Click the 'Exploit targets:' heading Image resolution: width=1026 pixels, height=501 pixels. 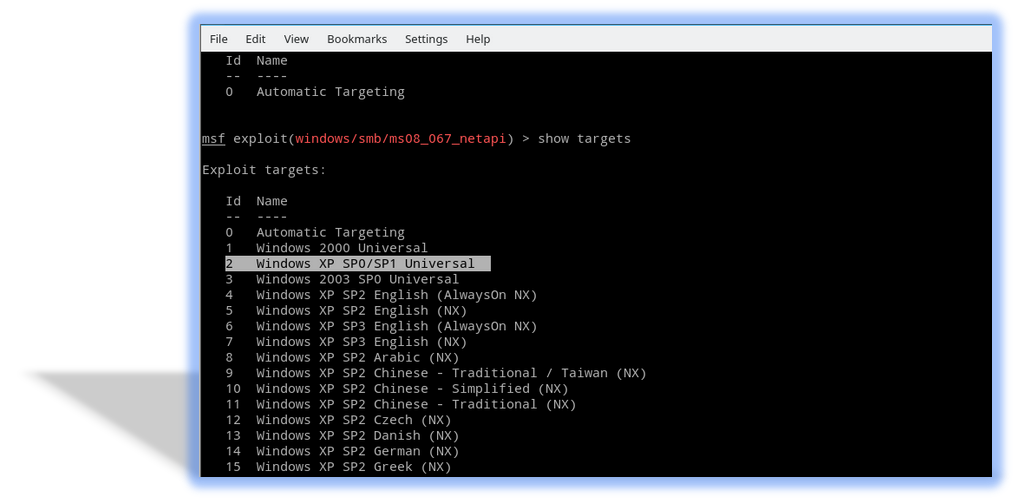(x=264, y=170)
